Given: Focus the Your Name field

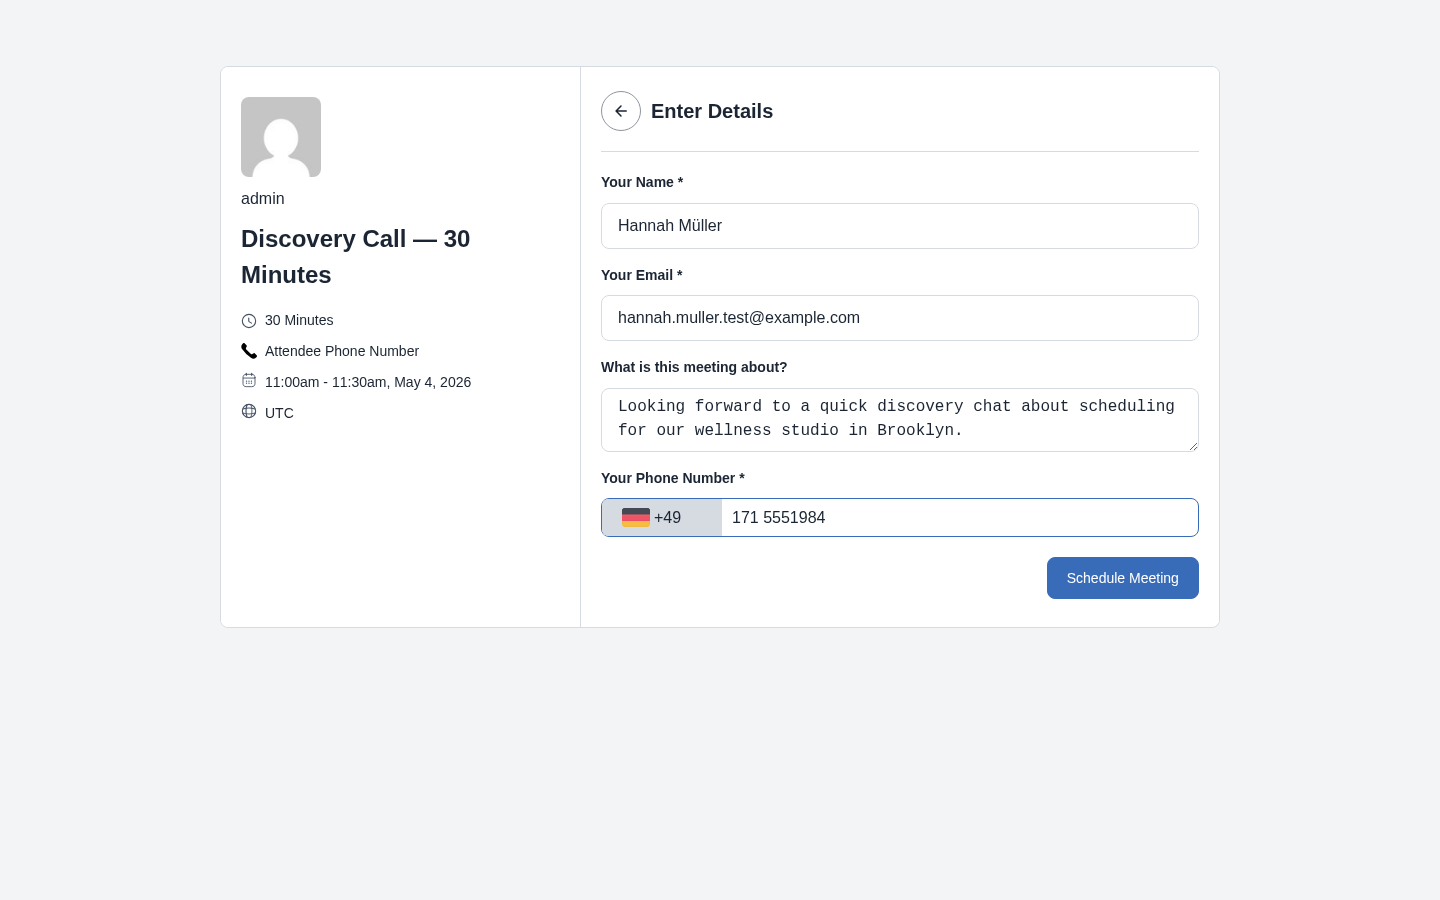Looking at the screenshot, I should (900, 226).
